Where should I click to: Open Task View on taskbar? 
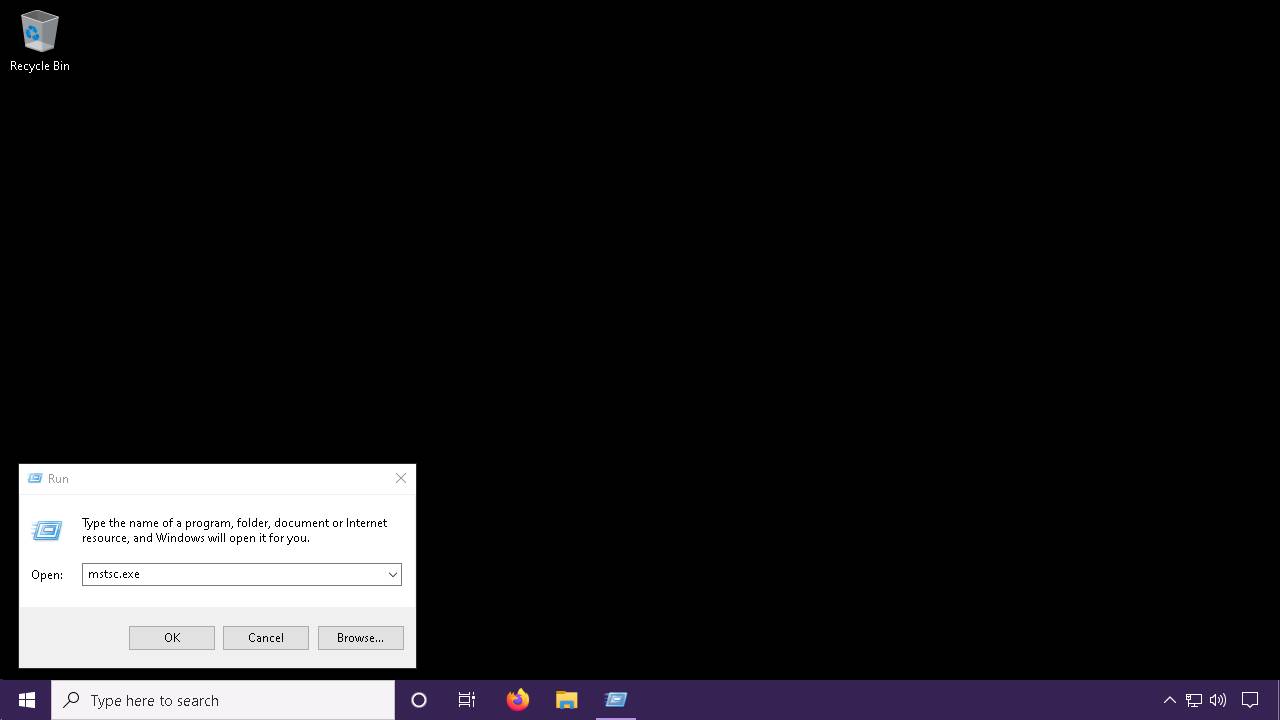point(467,700)
